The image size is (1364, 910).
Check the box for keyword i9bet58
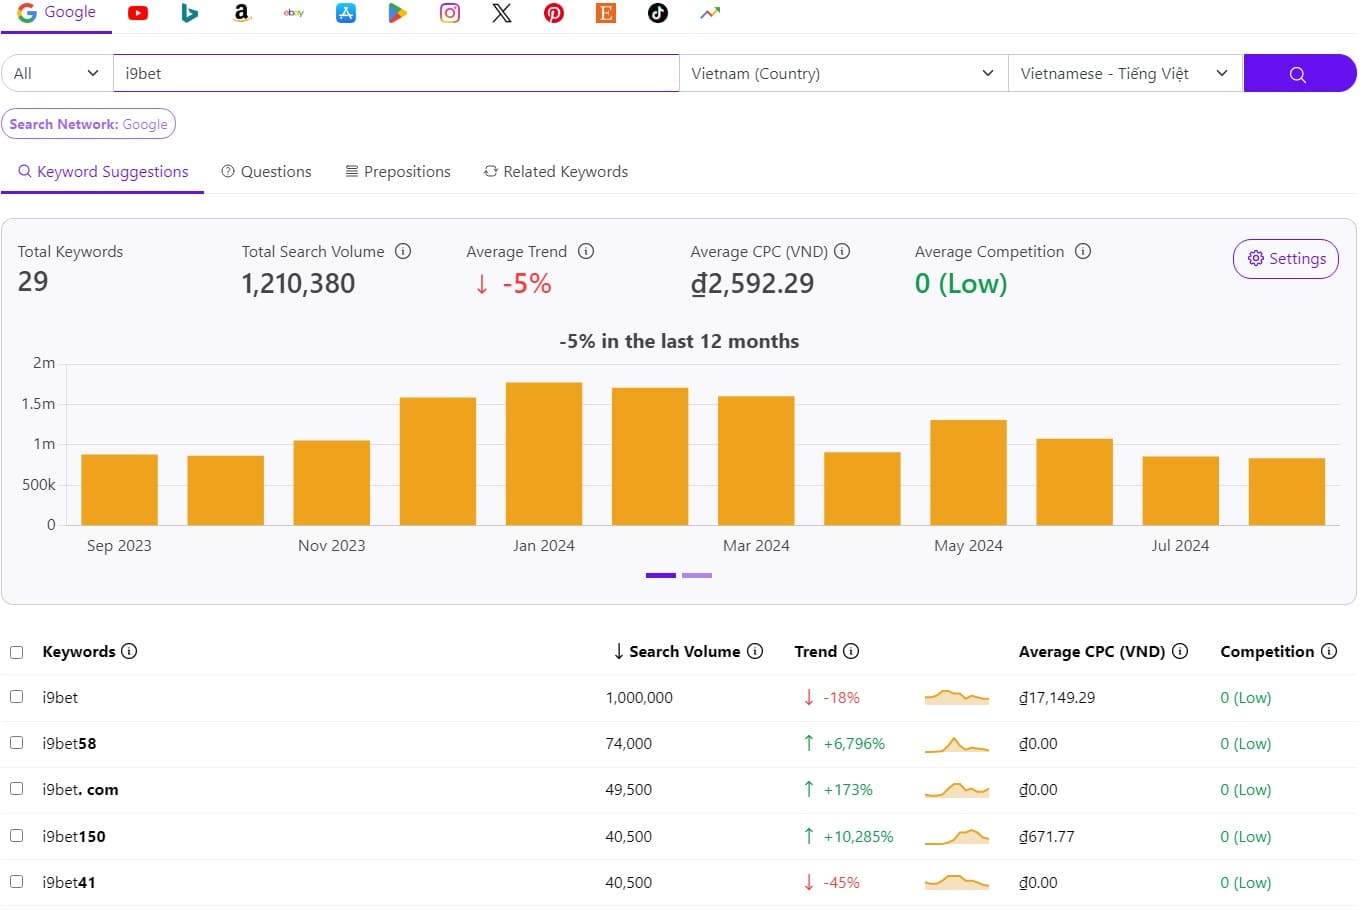tap(17, 743)
